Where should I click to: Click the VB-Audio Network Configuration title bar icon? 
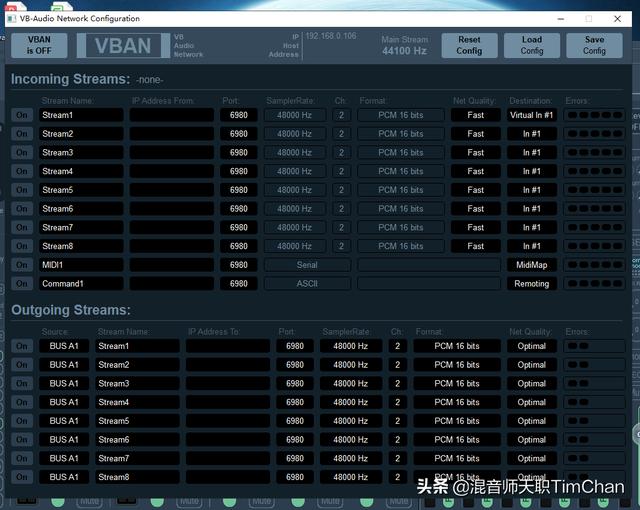(x=12, y=19)
